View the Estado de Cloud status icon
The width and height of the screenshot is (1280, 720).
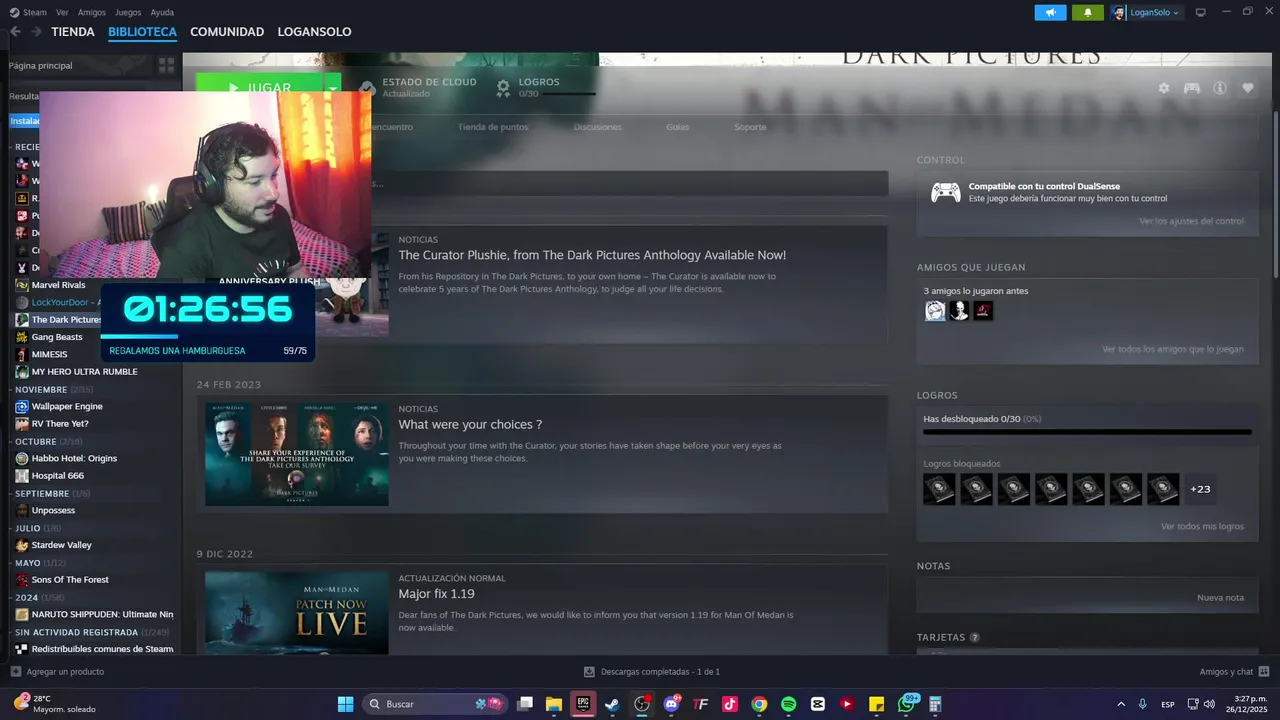pyautogui.click(x=367, y=88)
